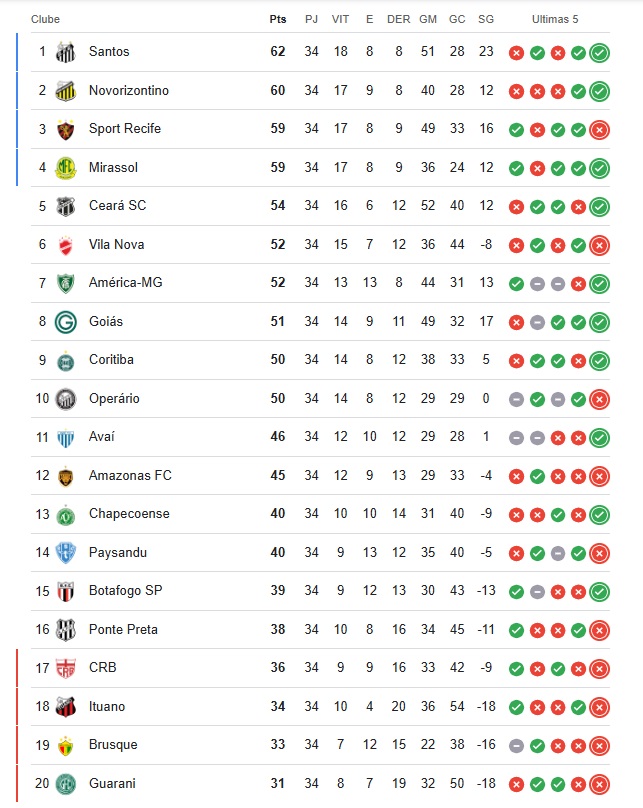This screenshot has height=808, width=643.
Task: Select the SG column header
Action: coord(486,19)
